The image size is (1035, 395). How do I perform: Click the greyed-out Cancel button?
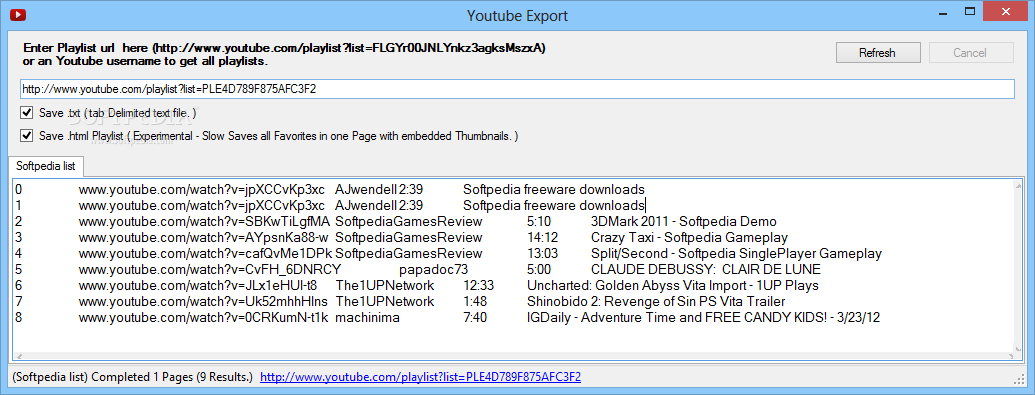point(970,53)
